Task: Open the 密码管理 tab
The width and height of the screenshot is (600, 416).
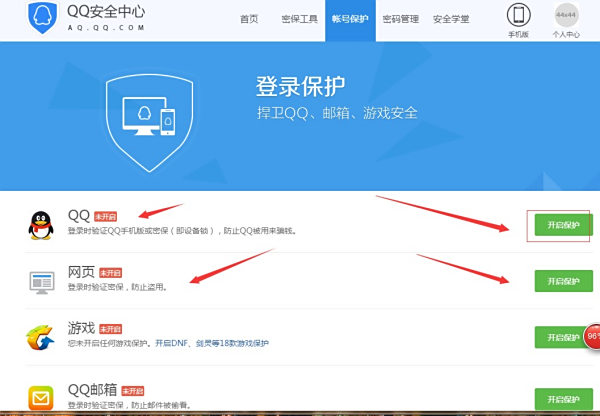Action: pos(401,19)
